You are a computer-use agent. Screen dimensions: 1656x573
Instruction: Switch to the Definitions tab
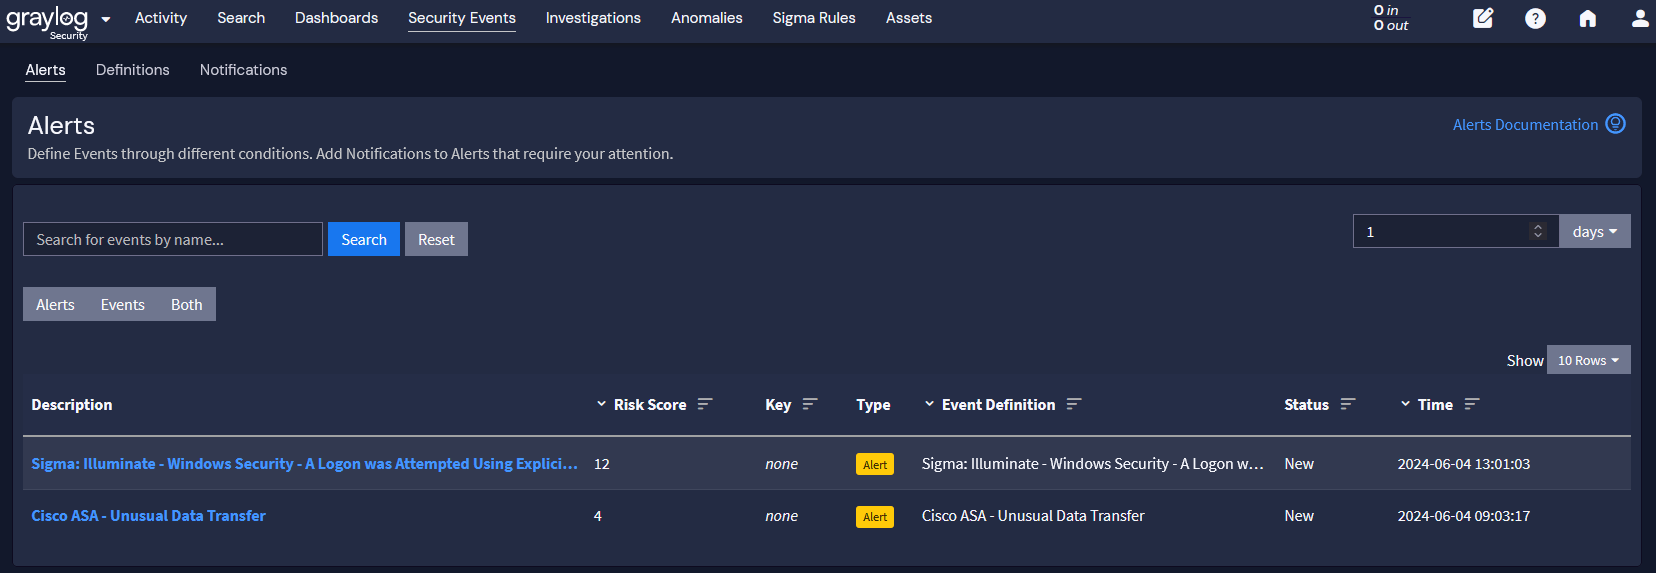click(132, 70)
